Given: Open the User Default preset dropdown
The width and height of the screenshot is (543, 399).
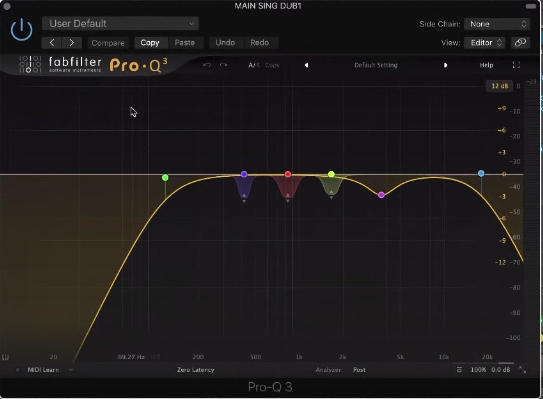Looking at the screenshot, I should click(x=120, y=24).
